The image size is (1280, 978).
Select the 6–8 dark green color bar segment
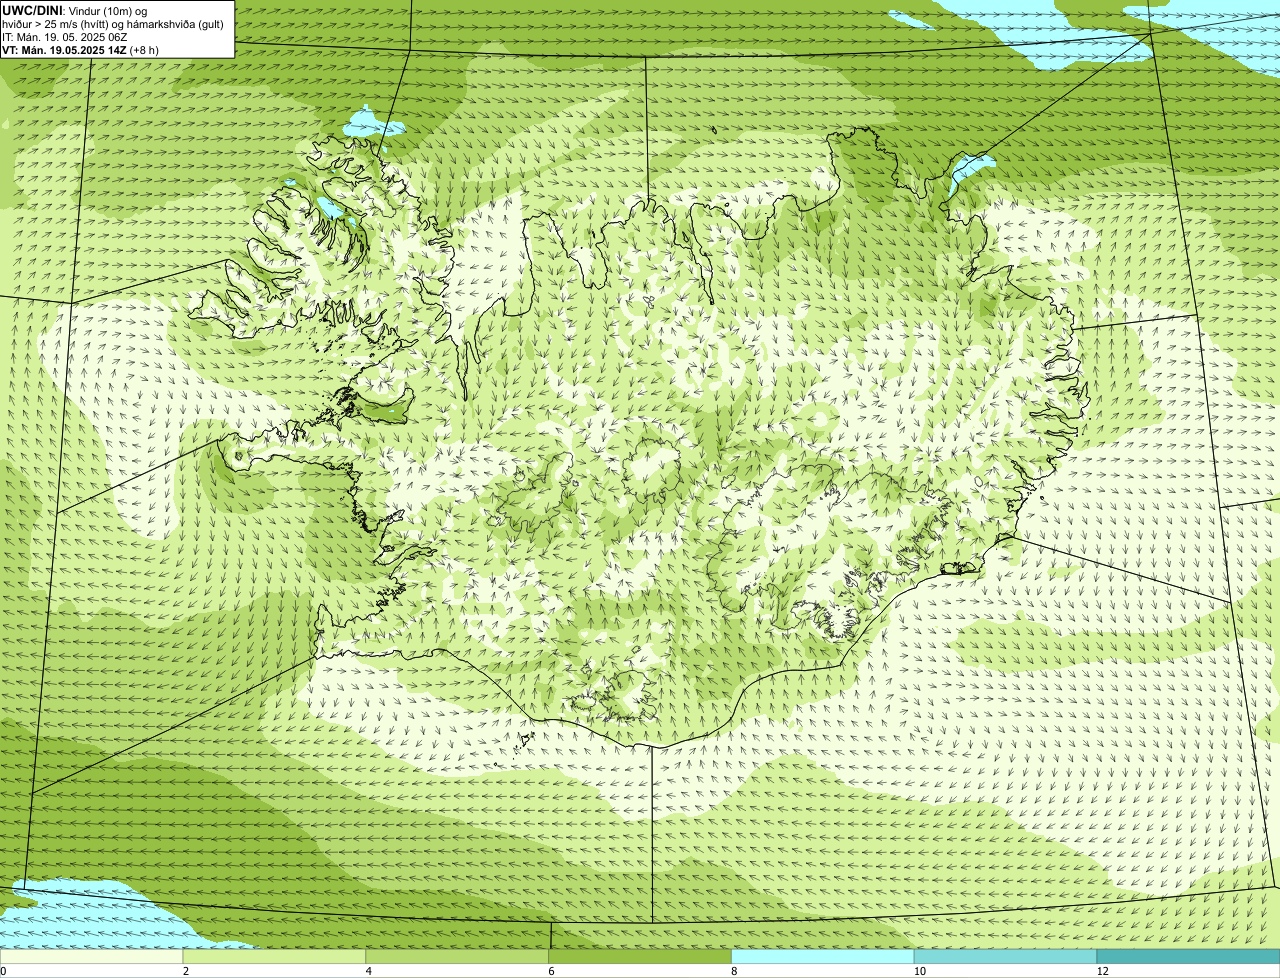pyautogui.click(x=640, y=957)
